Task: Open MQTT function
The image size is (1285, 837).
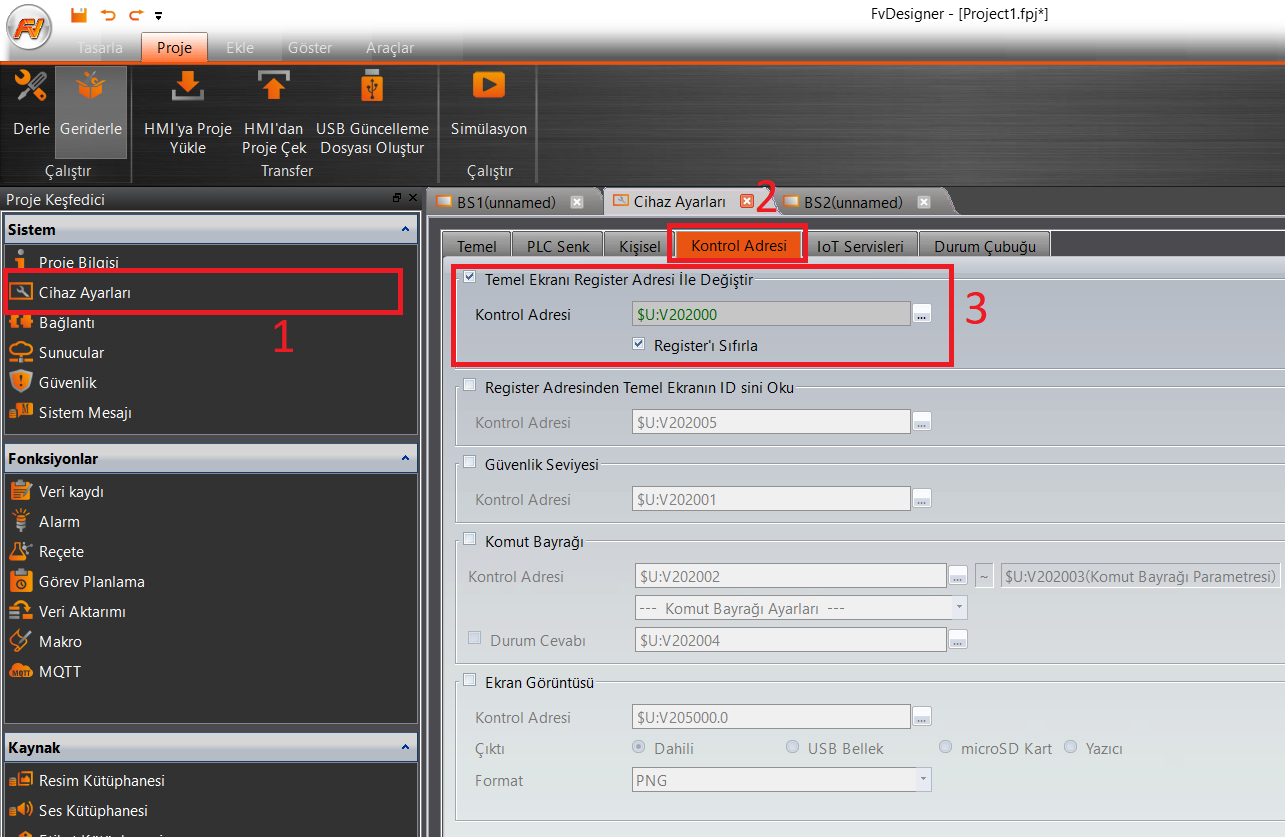Action: tap(59, 671)
